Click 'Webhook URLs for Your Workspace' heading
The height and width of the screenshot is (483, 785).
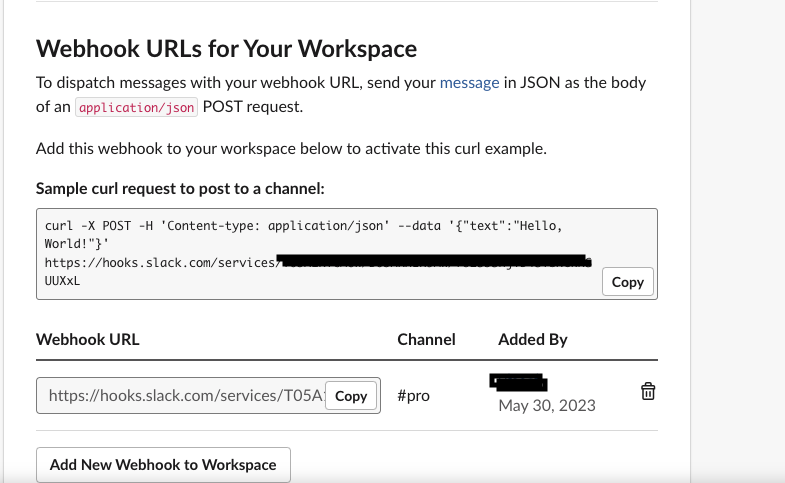click(x=226, y=49)
